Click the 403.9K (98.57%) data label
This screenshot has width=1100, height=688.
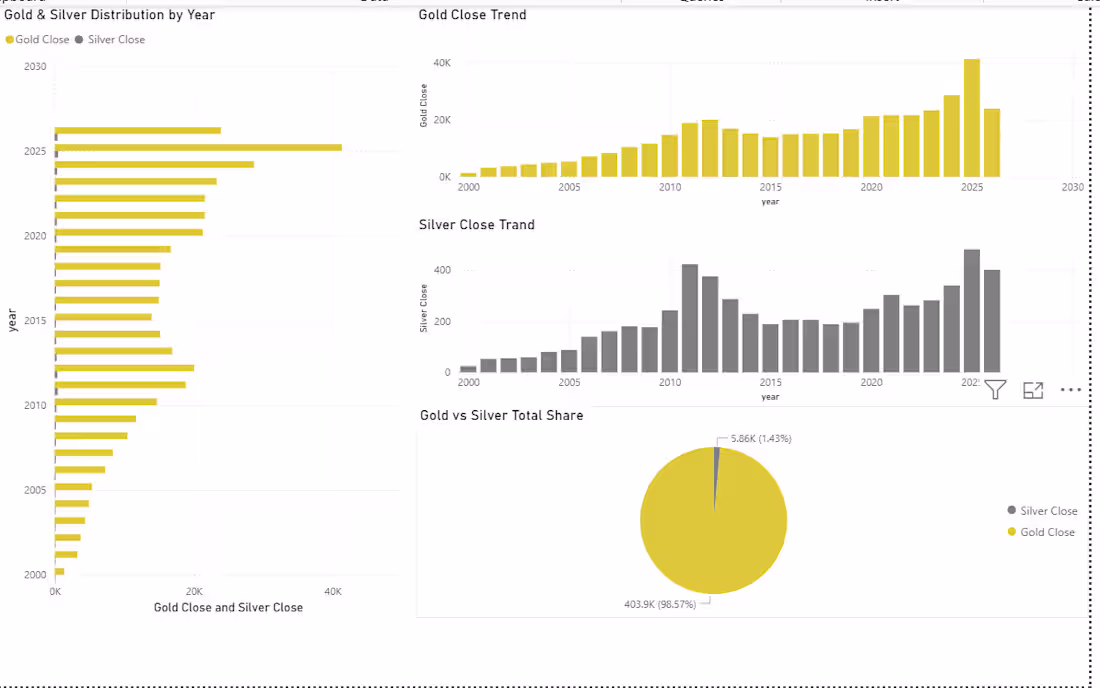pos(660,604)
